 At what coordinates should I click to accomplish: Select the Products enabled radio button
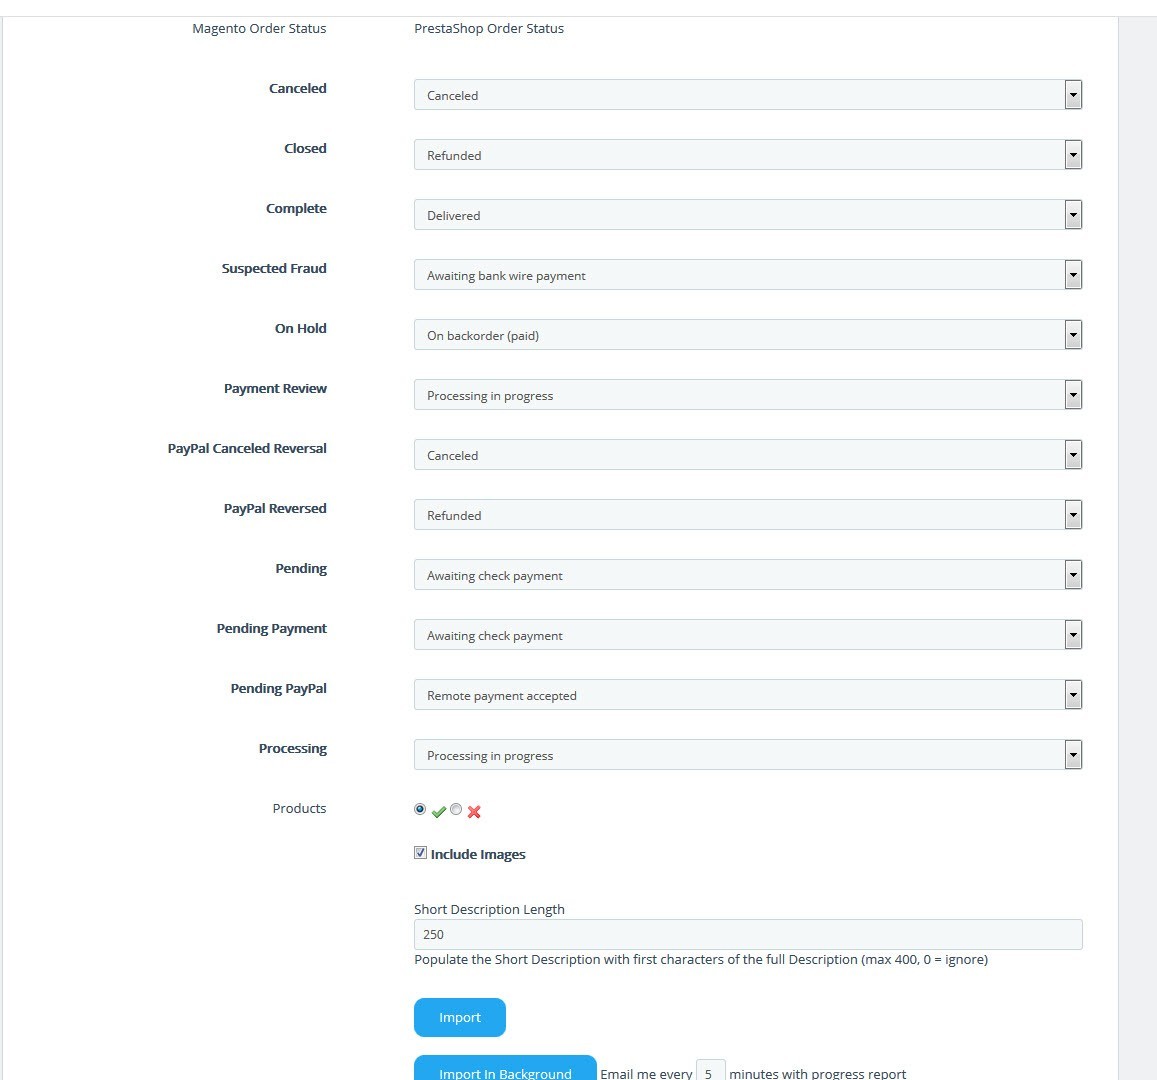click(x=420, y=809)
